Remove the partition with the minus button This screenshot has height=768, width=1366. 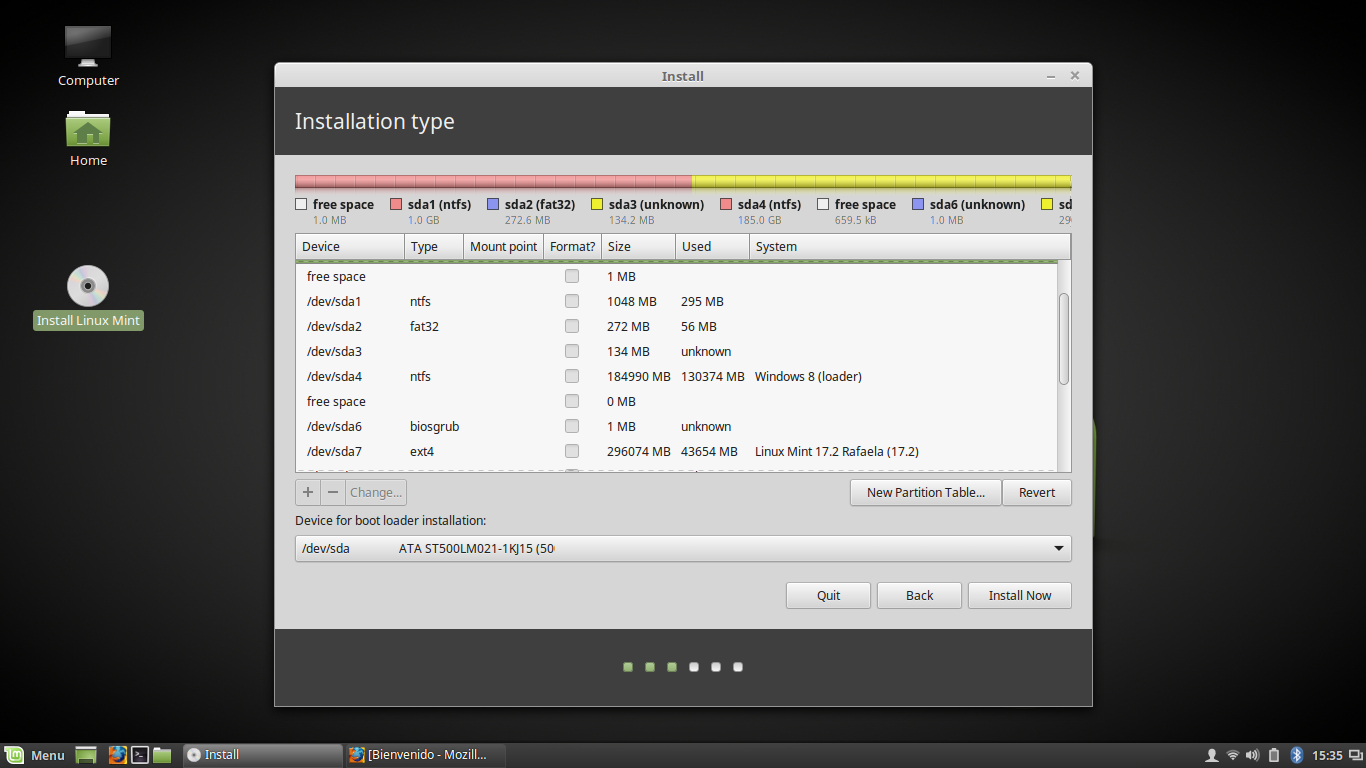[x=333, y=492]
